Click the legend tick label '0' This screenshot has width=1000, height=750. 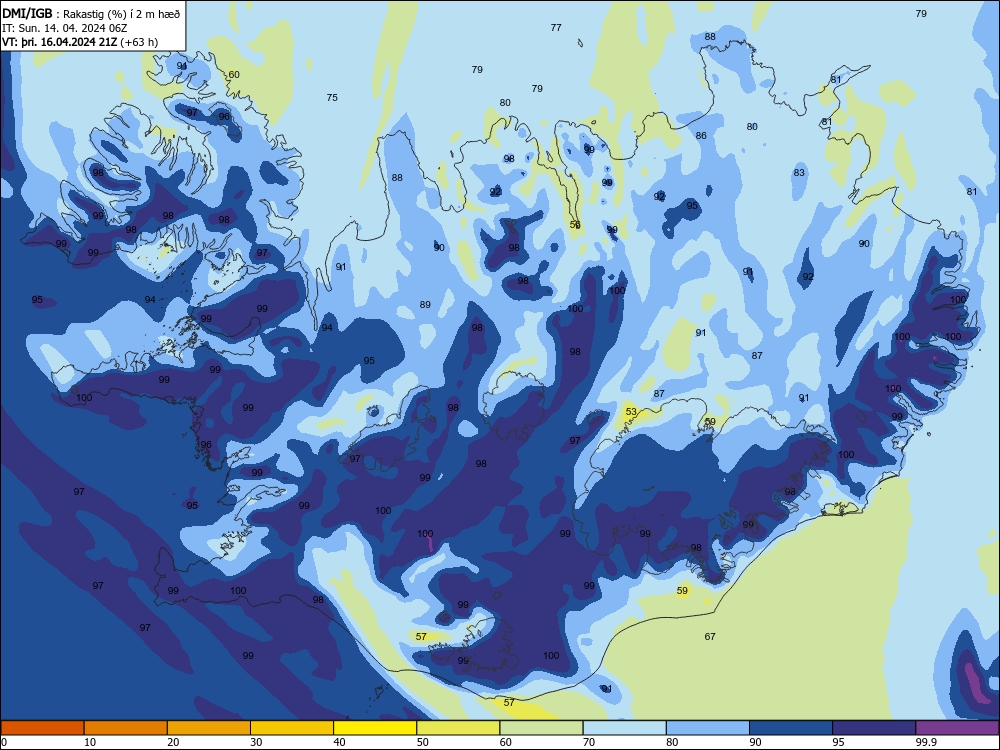pyautogui.click(x=4, y=742)
